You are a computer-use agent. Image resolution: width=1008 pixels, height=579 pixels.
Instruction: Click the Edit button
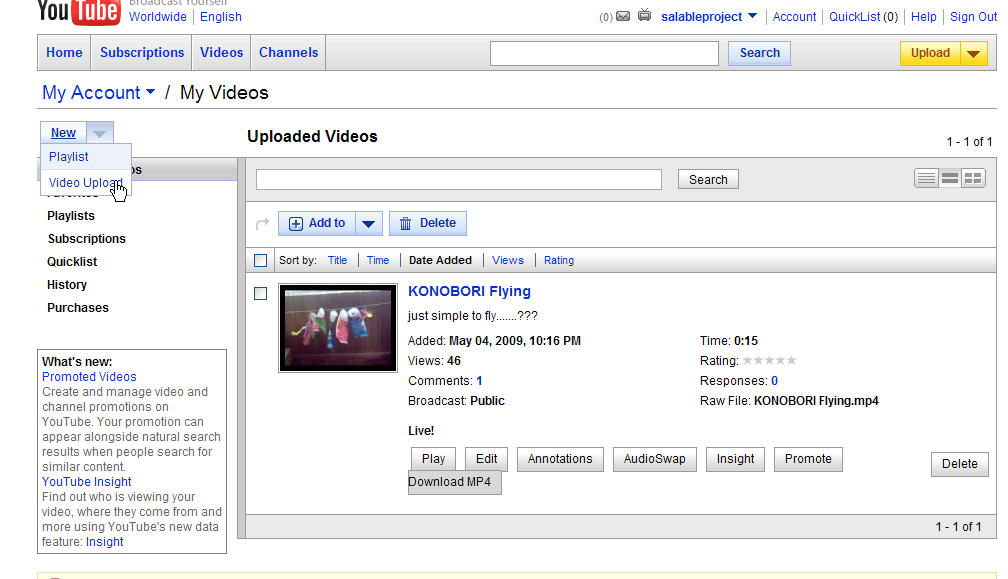click(486, 459)
